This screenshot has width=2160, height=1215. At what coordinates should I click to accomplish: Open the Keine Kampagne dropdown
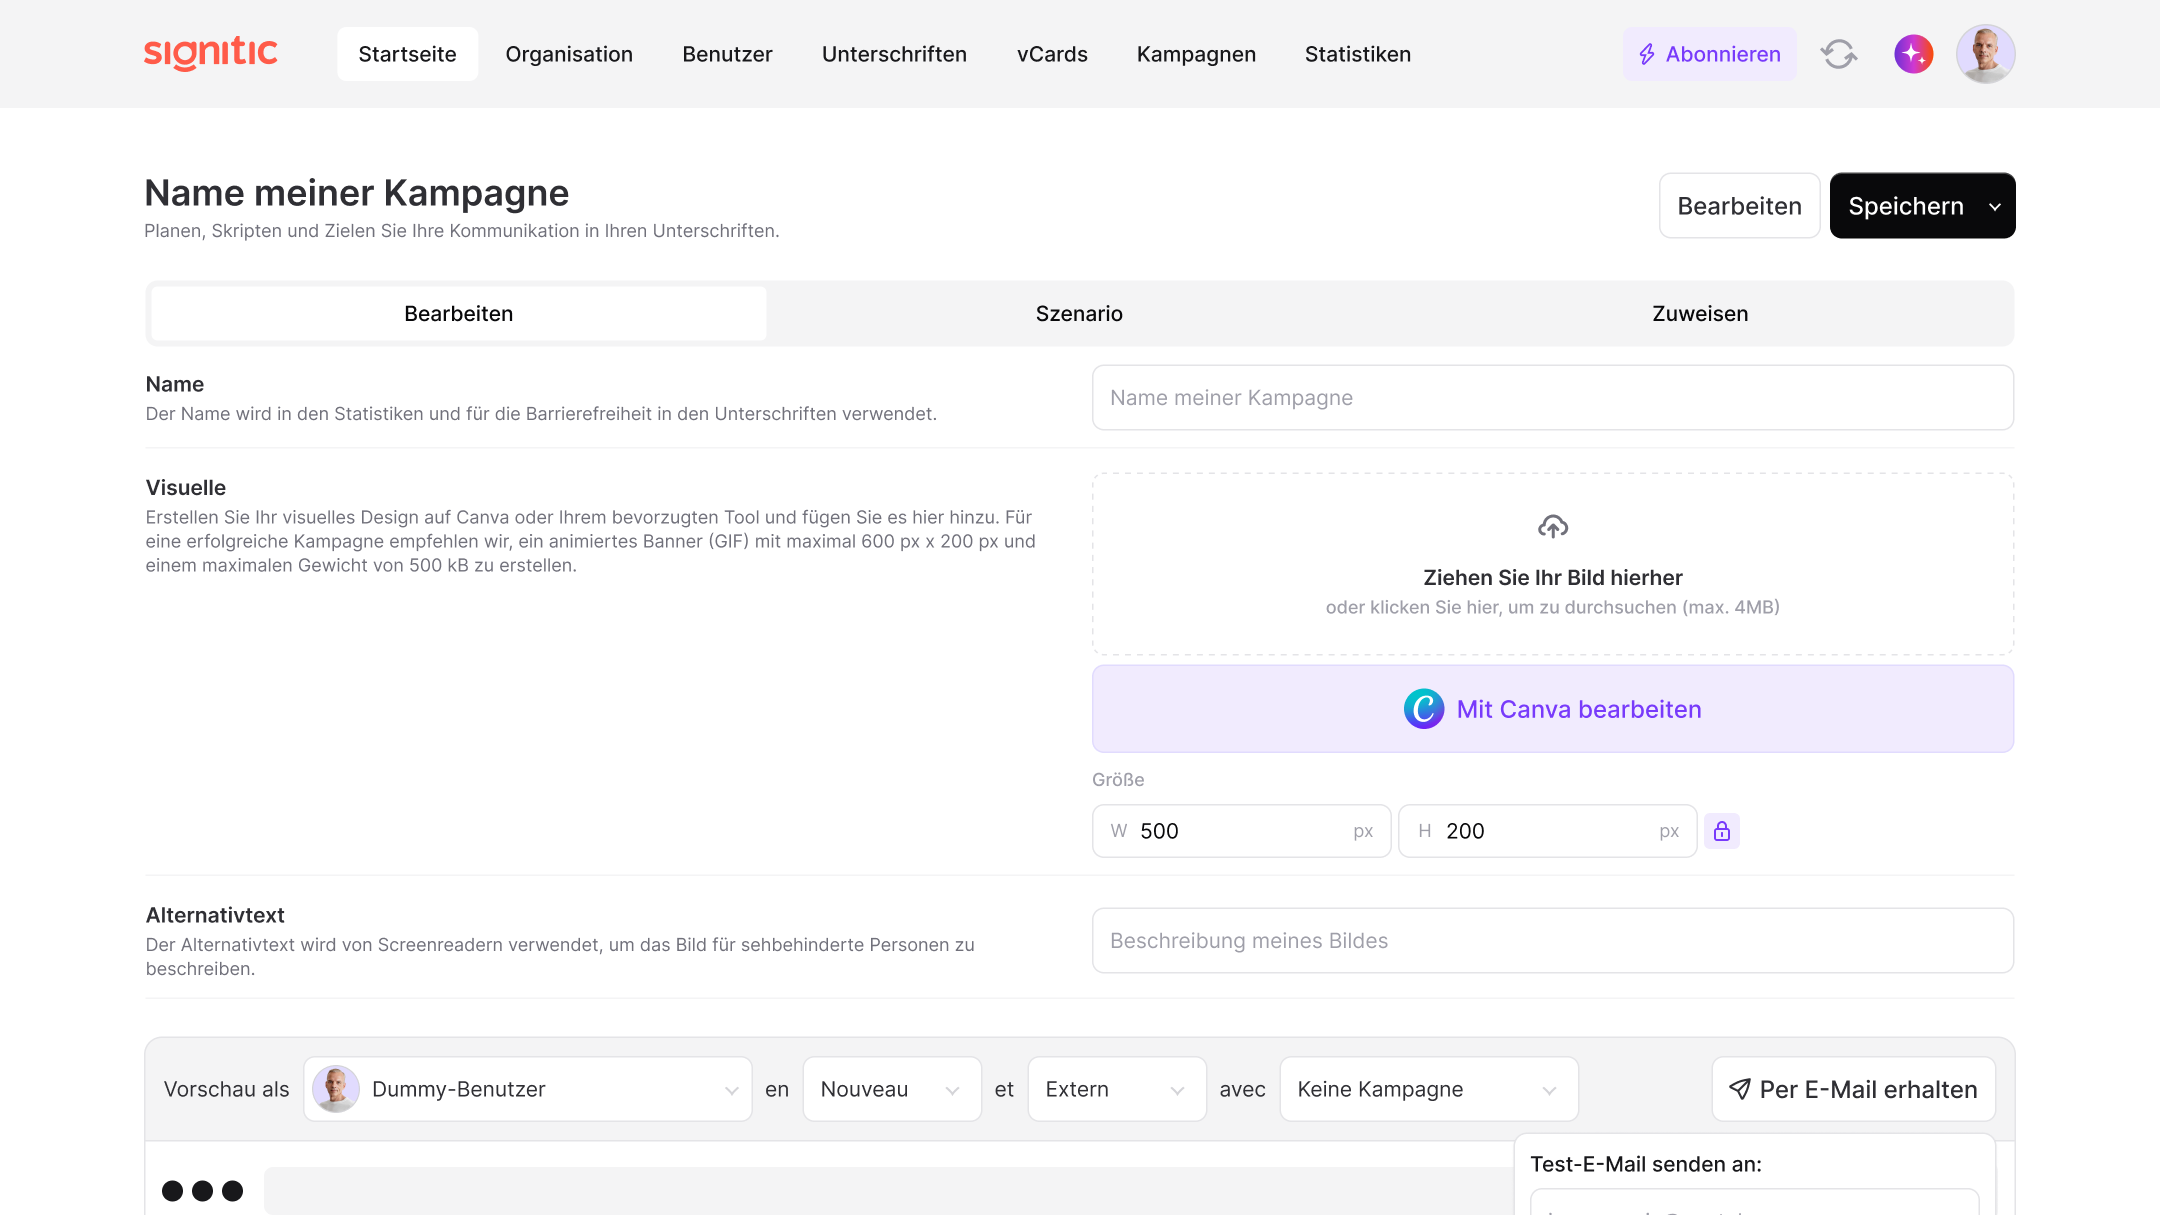(1429, 1089)
